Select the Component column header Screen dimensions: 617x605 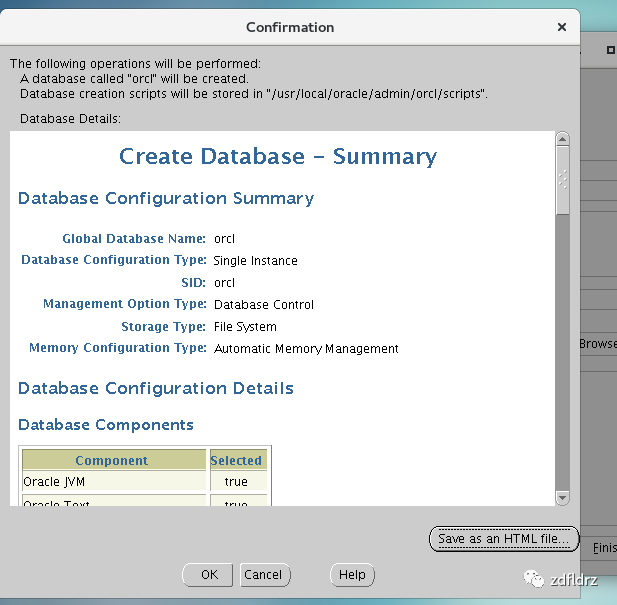114,460
